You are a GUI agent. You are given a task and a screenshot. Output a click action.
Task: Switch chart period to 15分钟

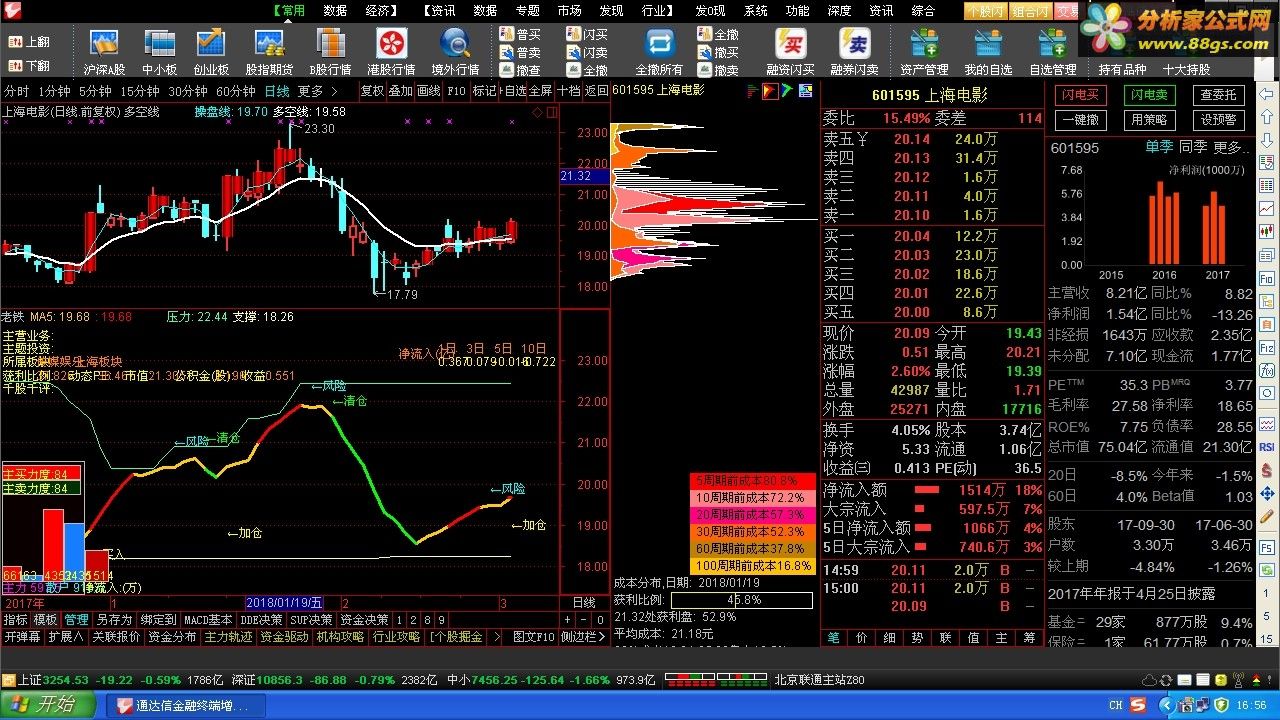(x=139, y=90)
